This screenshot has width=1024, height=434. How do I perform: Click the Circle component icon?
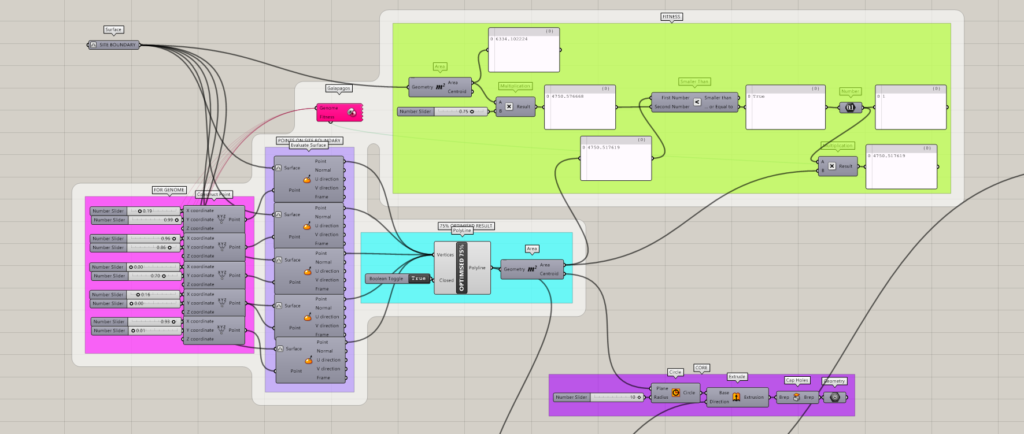pos(676,393)
